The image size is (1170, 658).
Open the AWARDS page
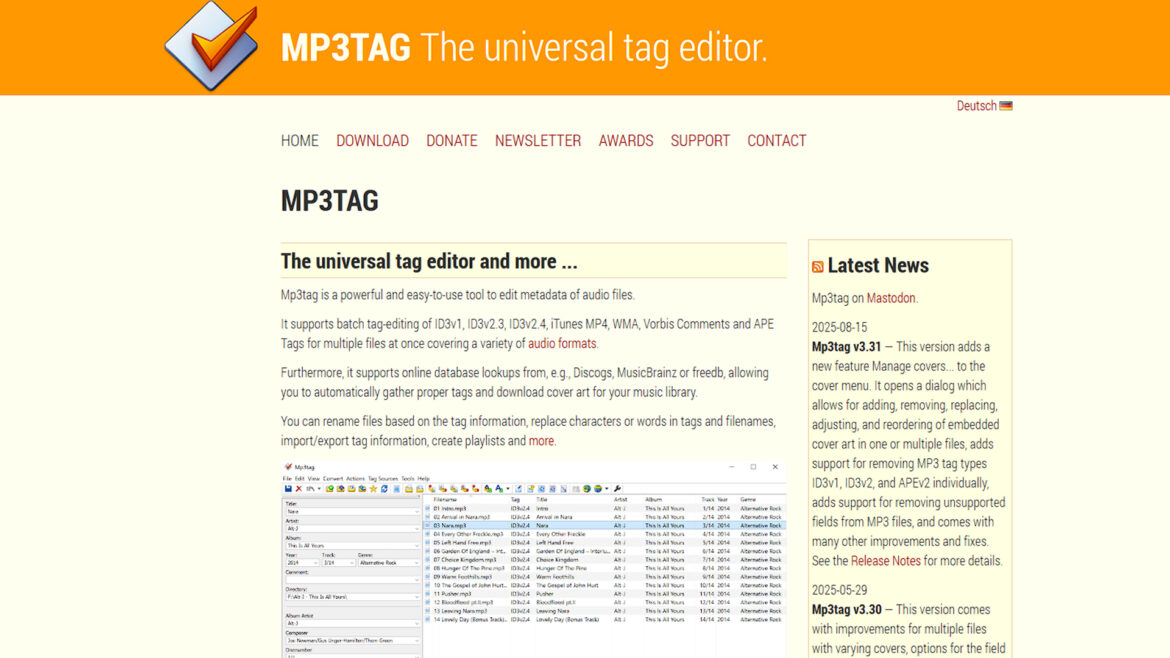626,140
